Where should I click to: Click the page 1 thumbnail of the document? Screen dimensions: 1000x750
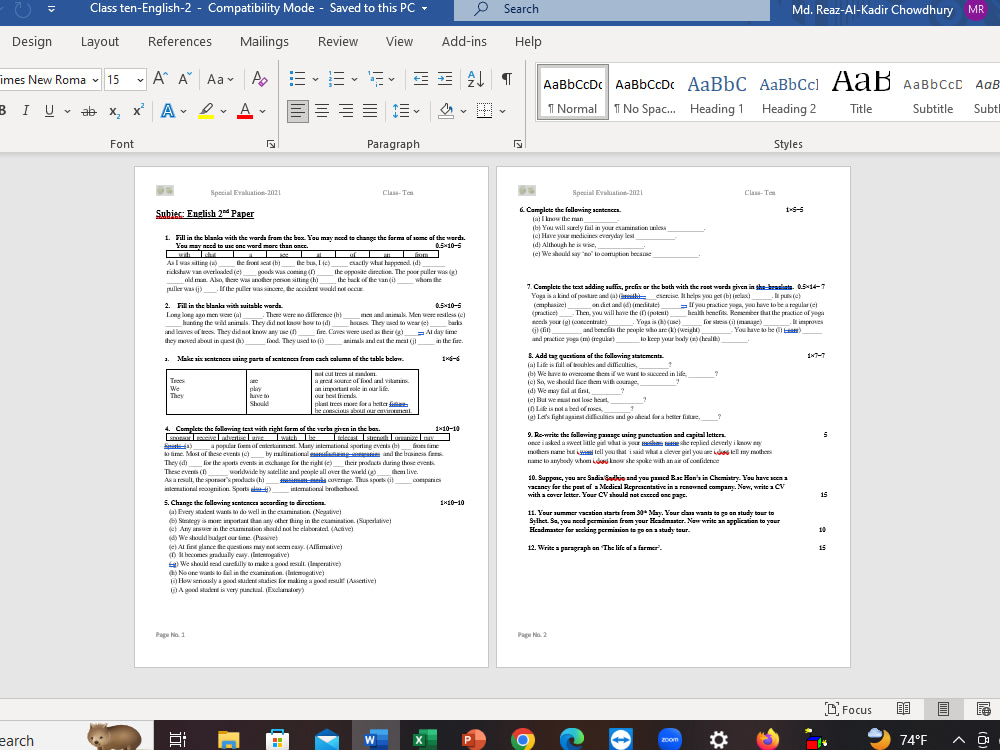point(311,417)
